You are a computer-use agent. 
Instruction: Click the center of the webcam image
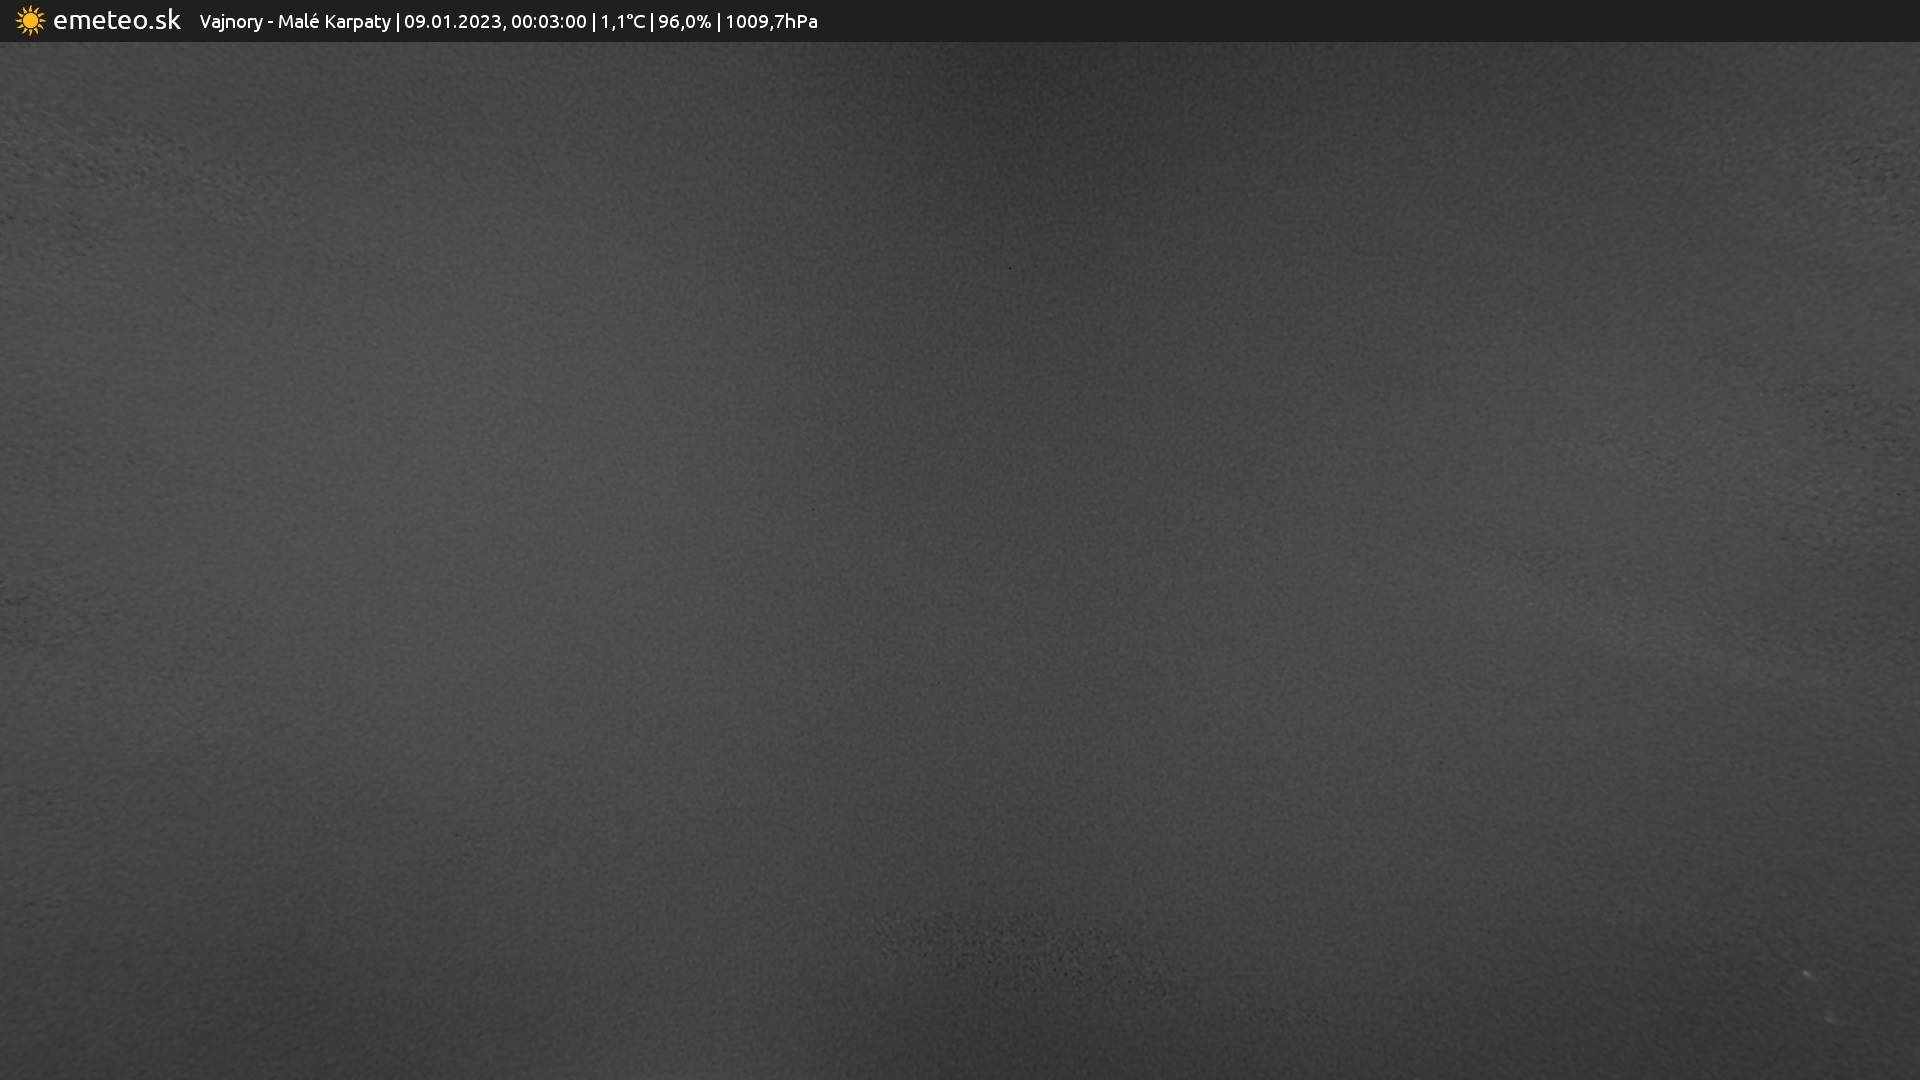coord(960,560)
